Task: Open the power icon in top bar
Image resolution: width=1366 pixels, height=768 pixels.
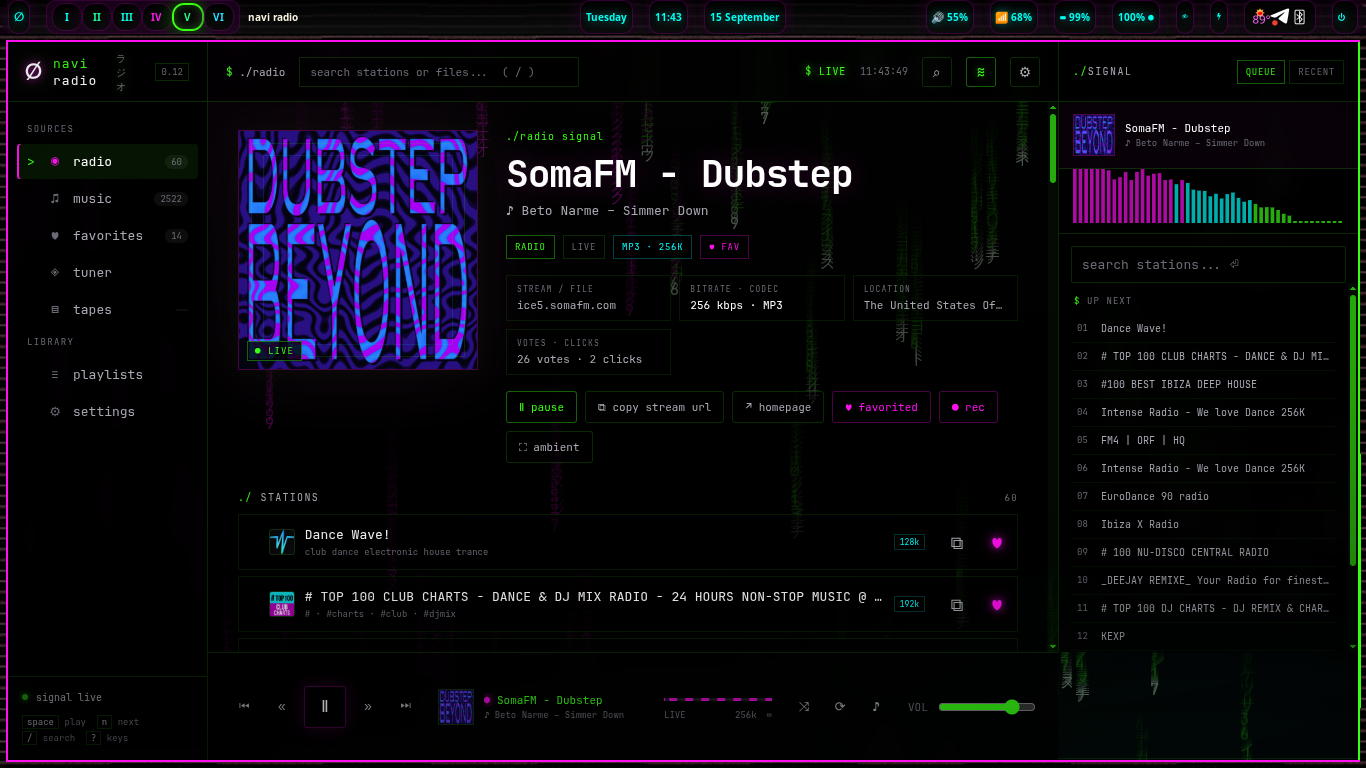Action: (1341, 17)
